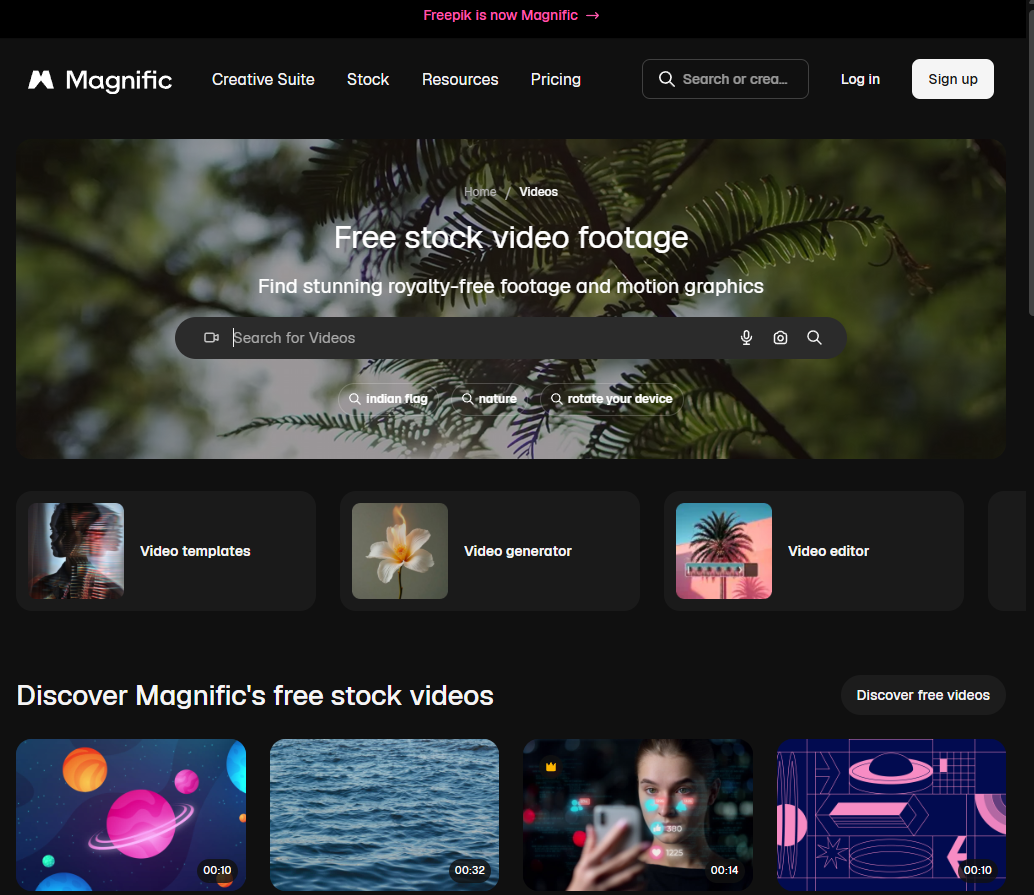The width and height of the screenshot is (1034, 895).
Task: Open the woman with phone video 00:14
Action: [x=638, y=815]
